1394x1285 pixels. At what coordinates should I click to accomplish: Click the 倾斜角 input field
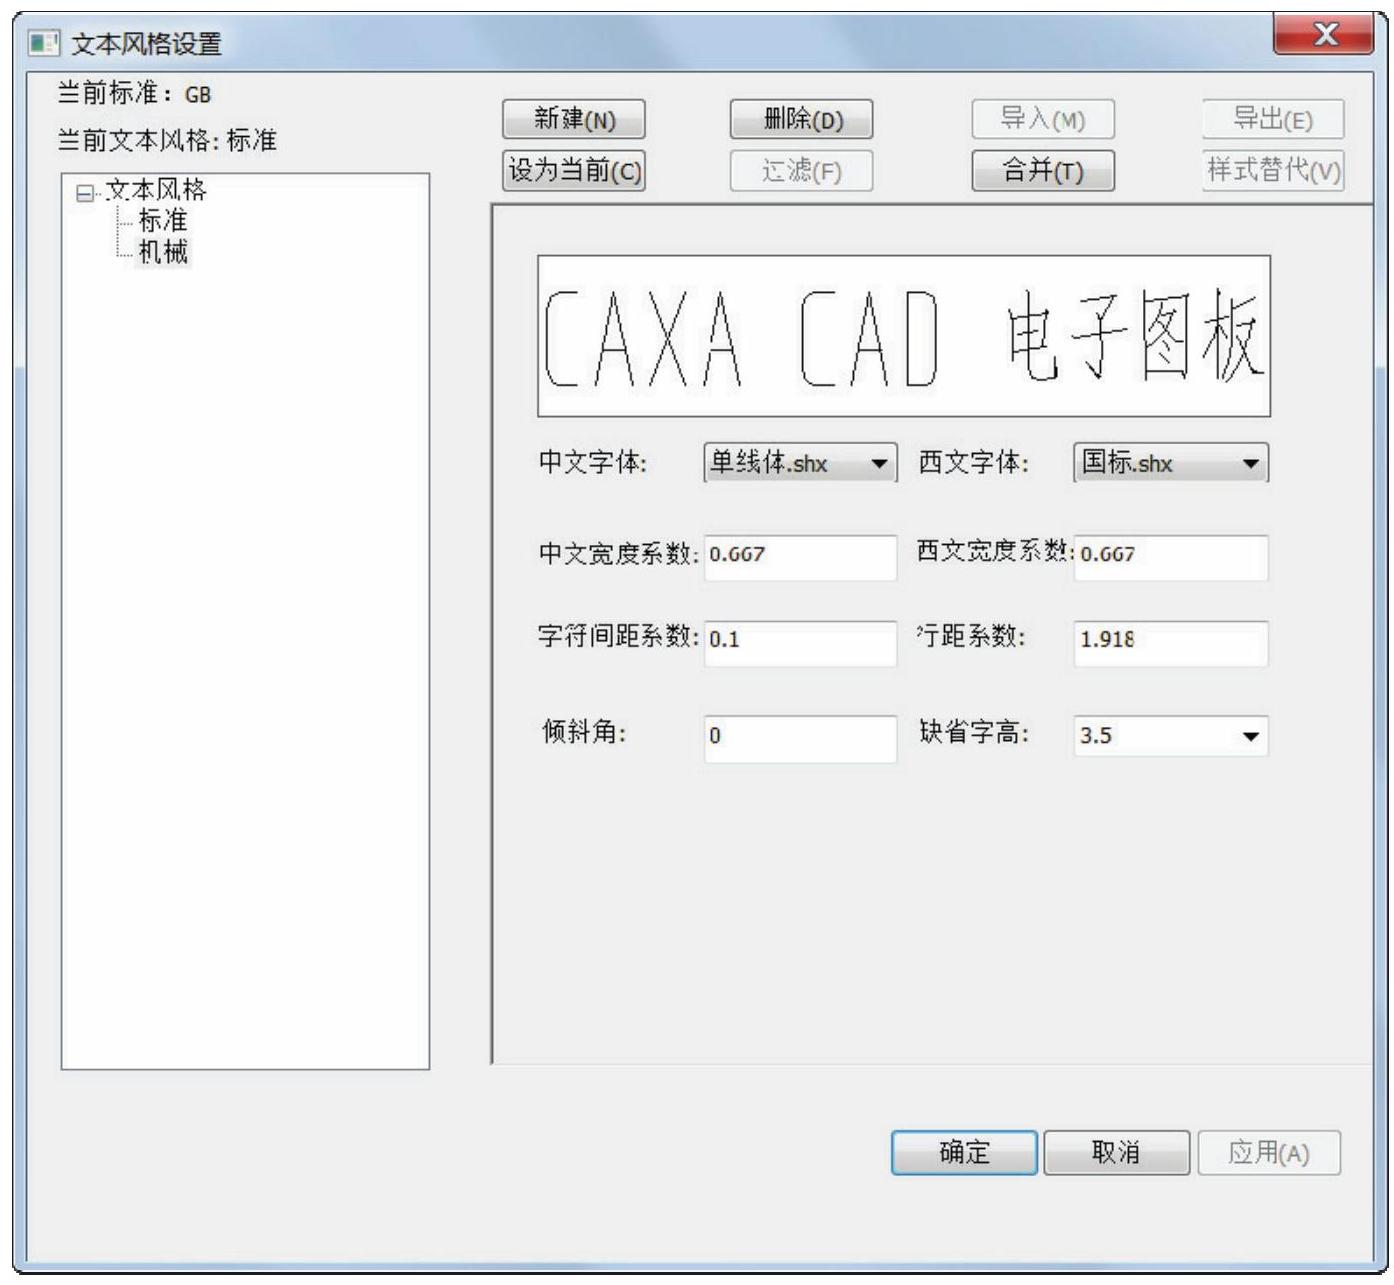[800, 739]
